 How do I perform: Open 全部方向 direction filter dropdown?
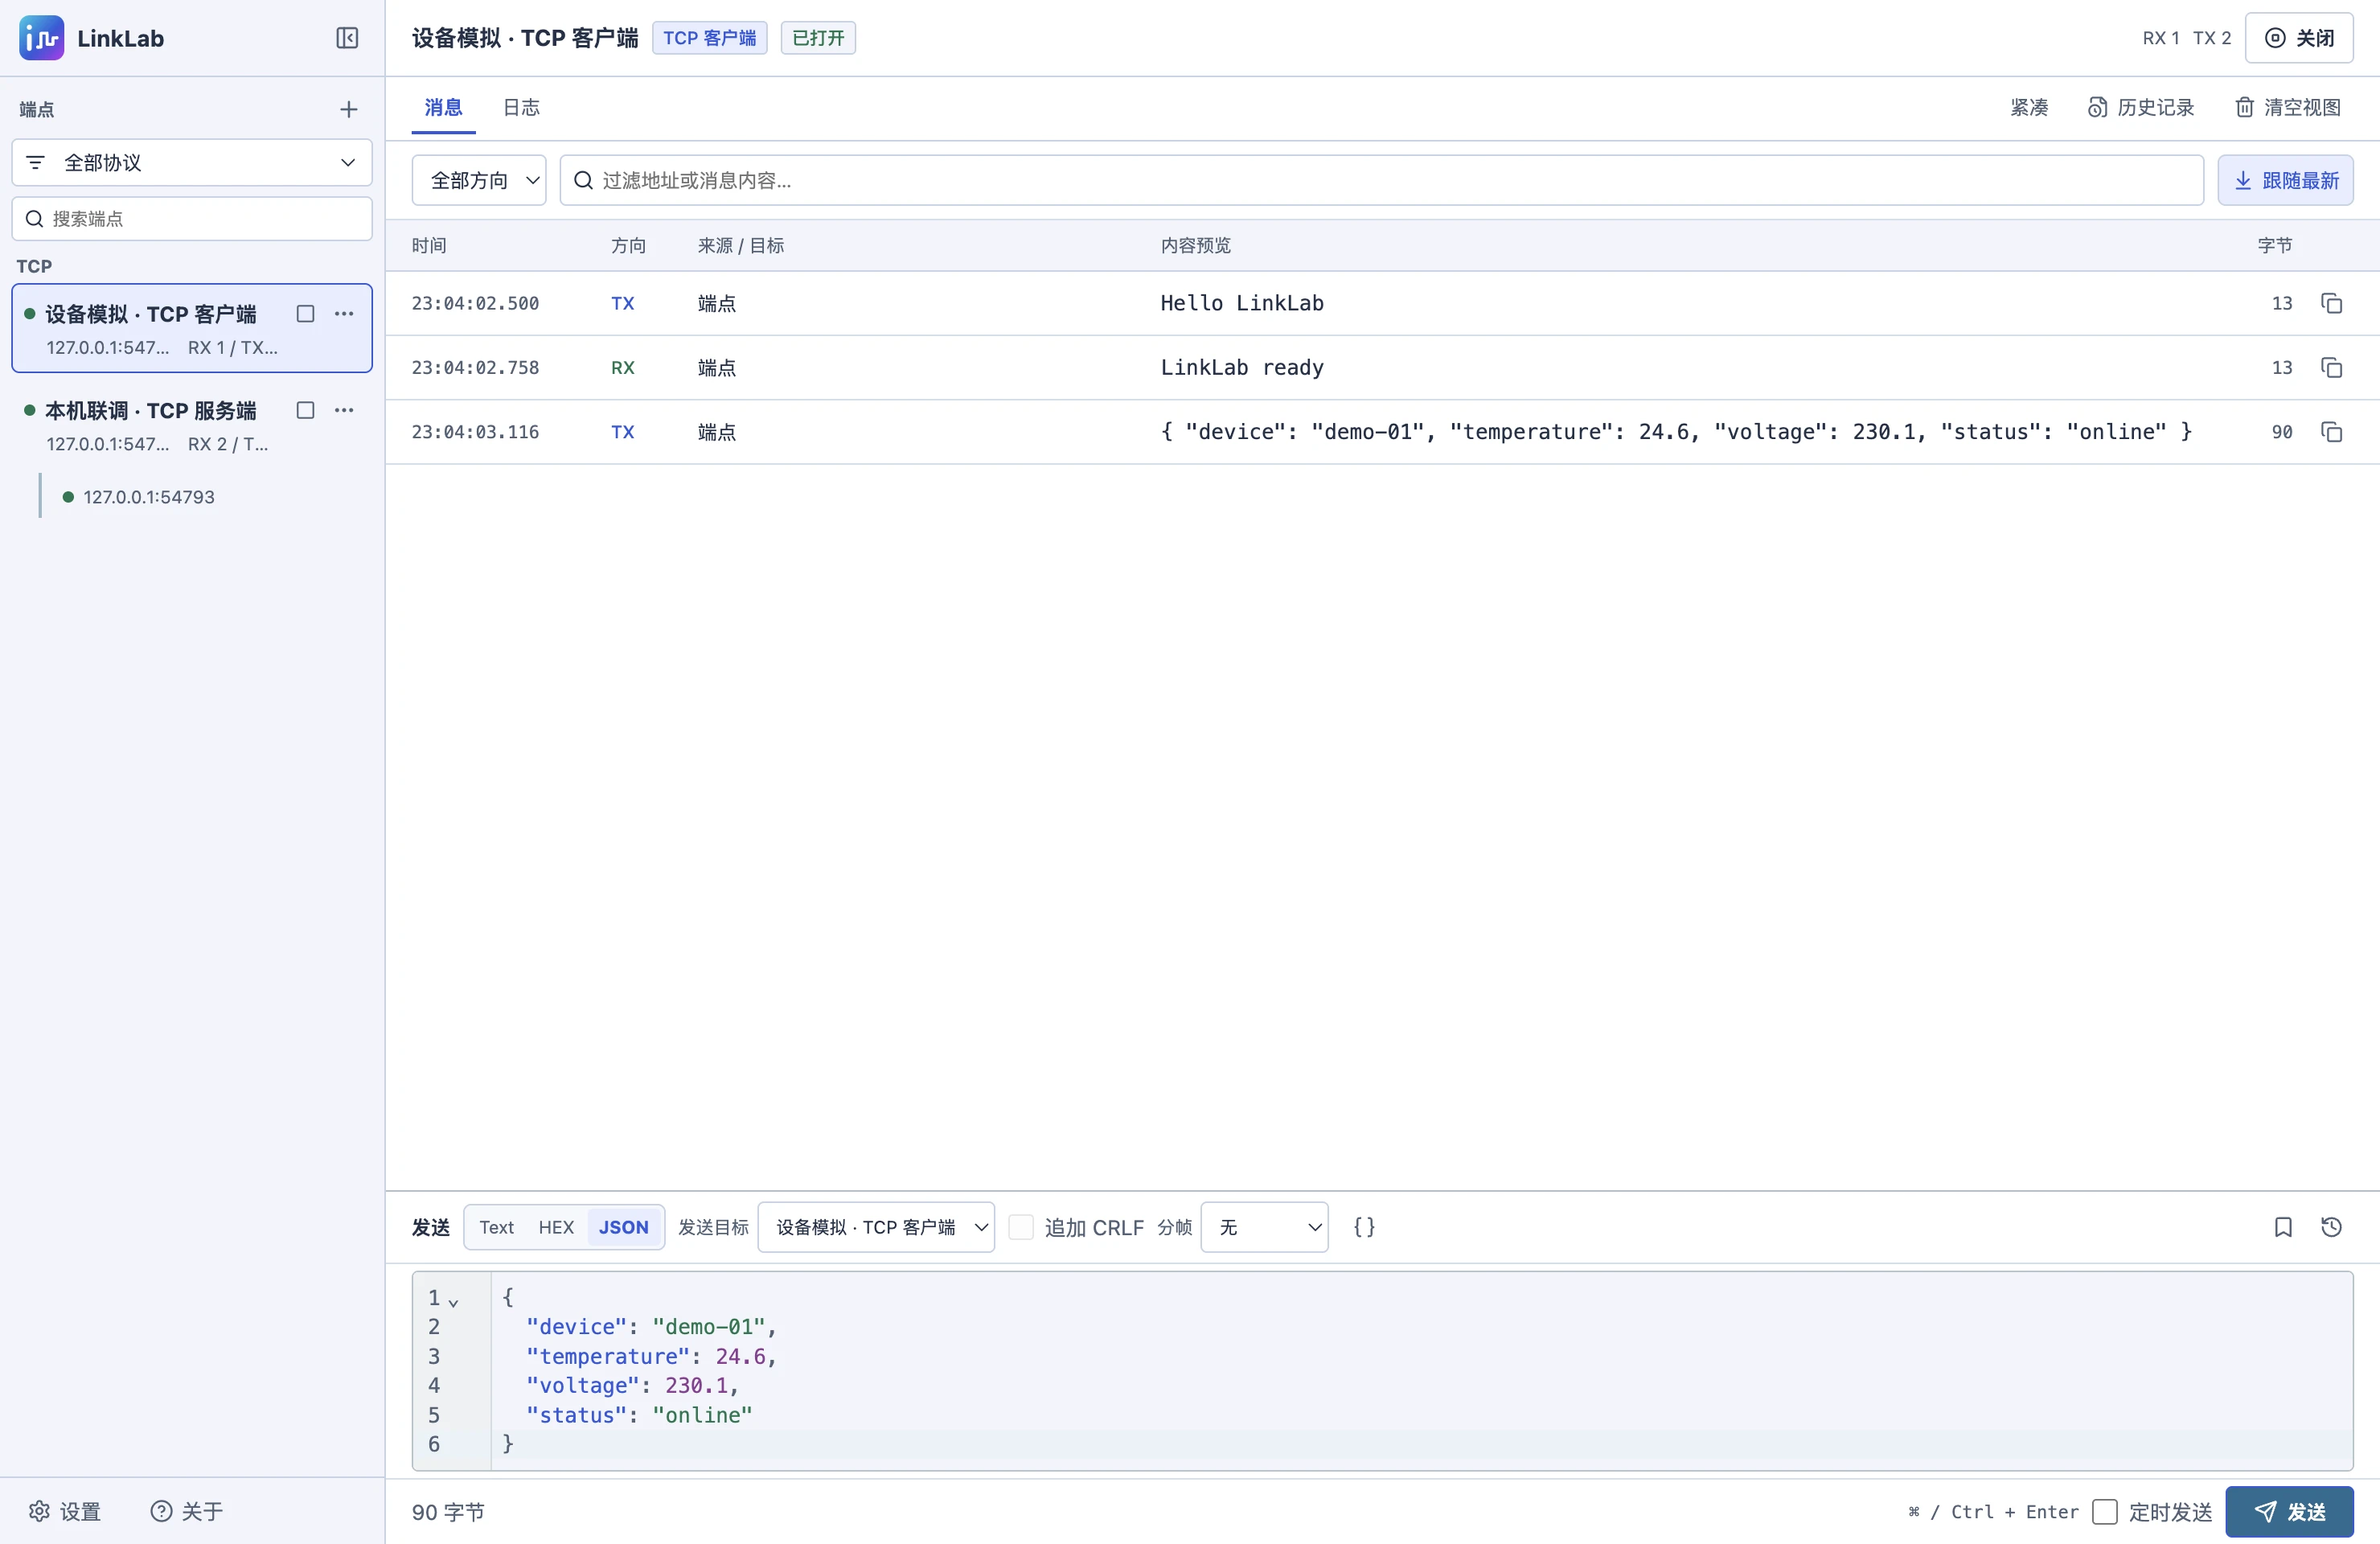click(x=479, y=180)
